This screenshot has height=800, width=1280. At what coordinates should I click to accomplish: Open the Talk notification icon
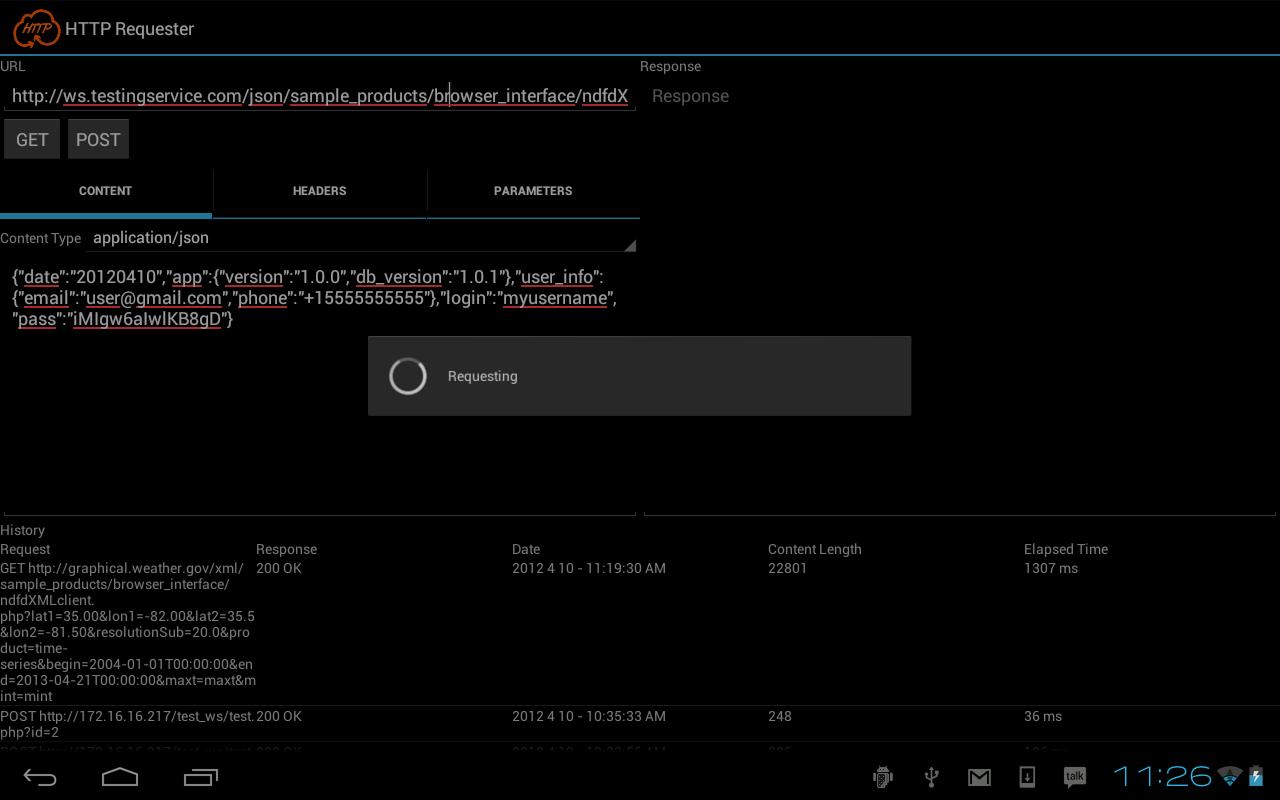coord(1075,777)
